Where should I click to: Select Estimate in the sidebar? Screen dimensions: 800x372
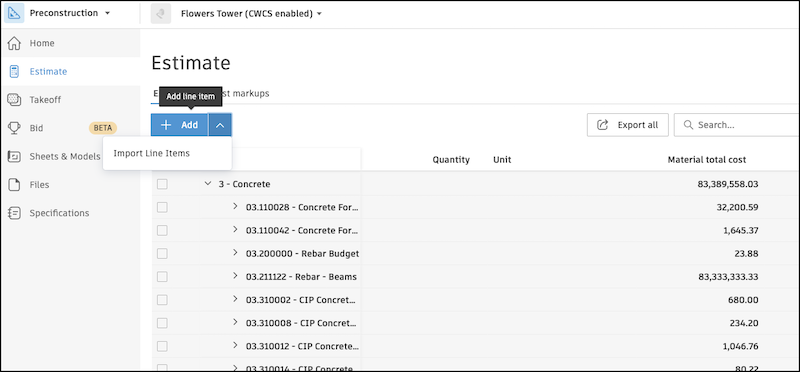pyautogui.click(x=48, y=71)
